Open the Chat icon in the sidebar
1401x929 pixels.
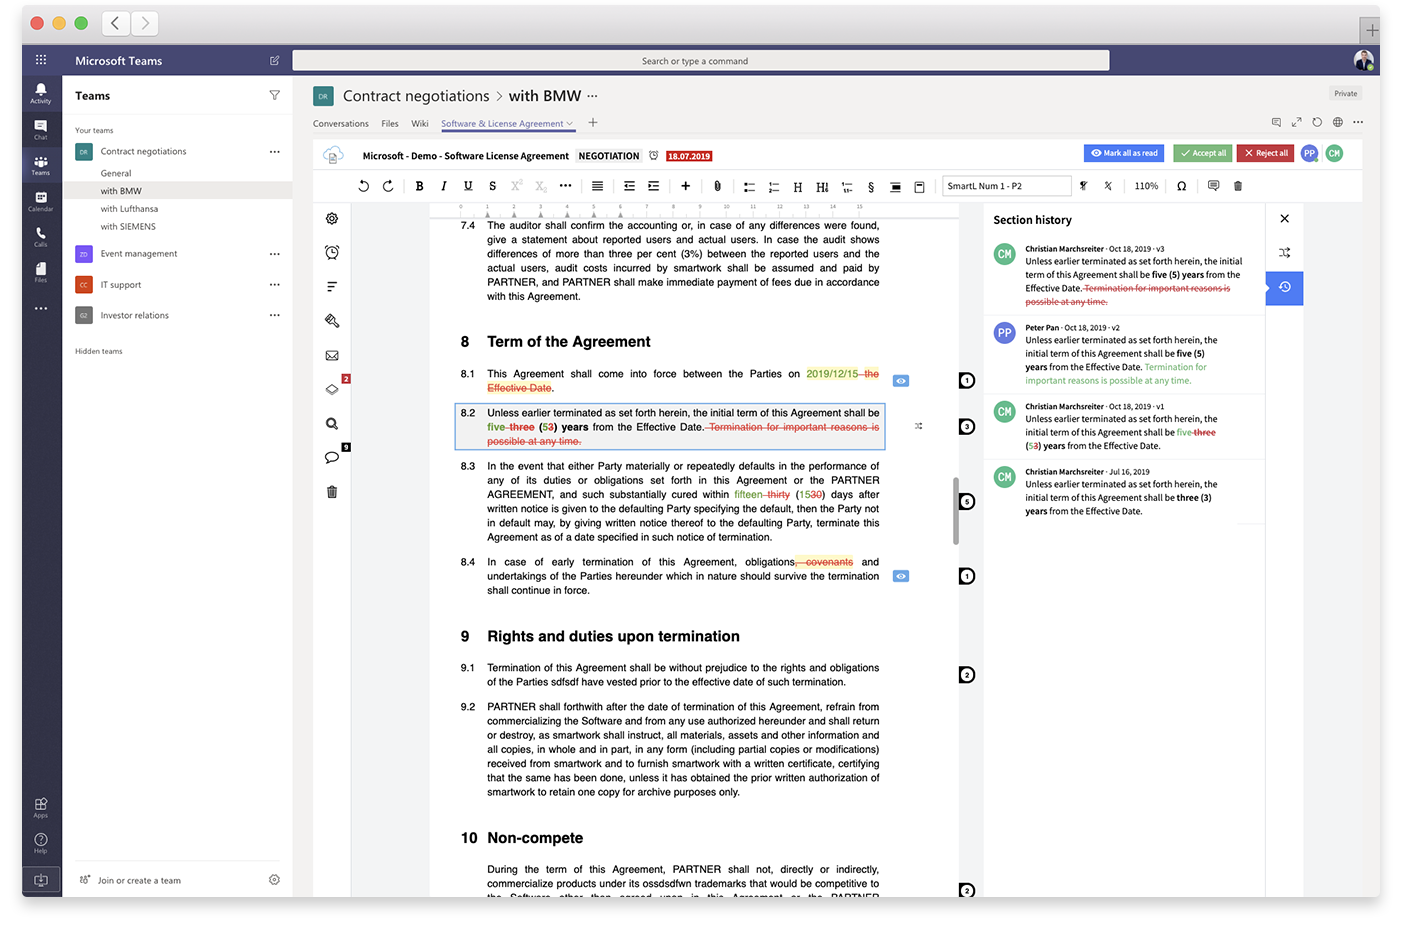[41, 128]
